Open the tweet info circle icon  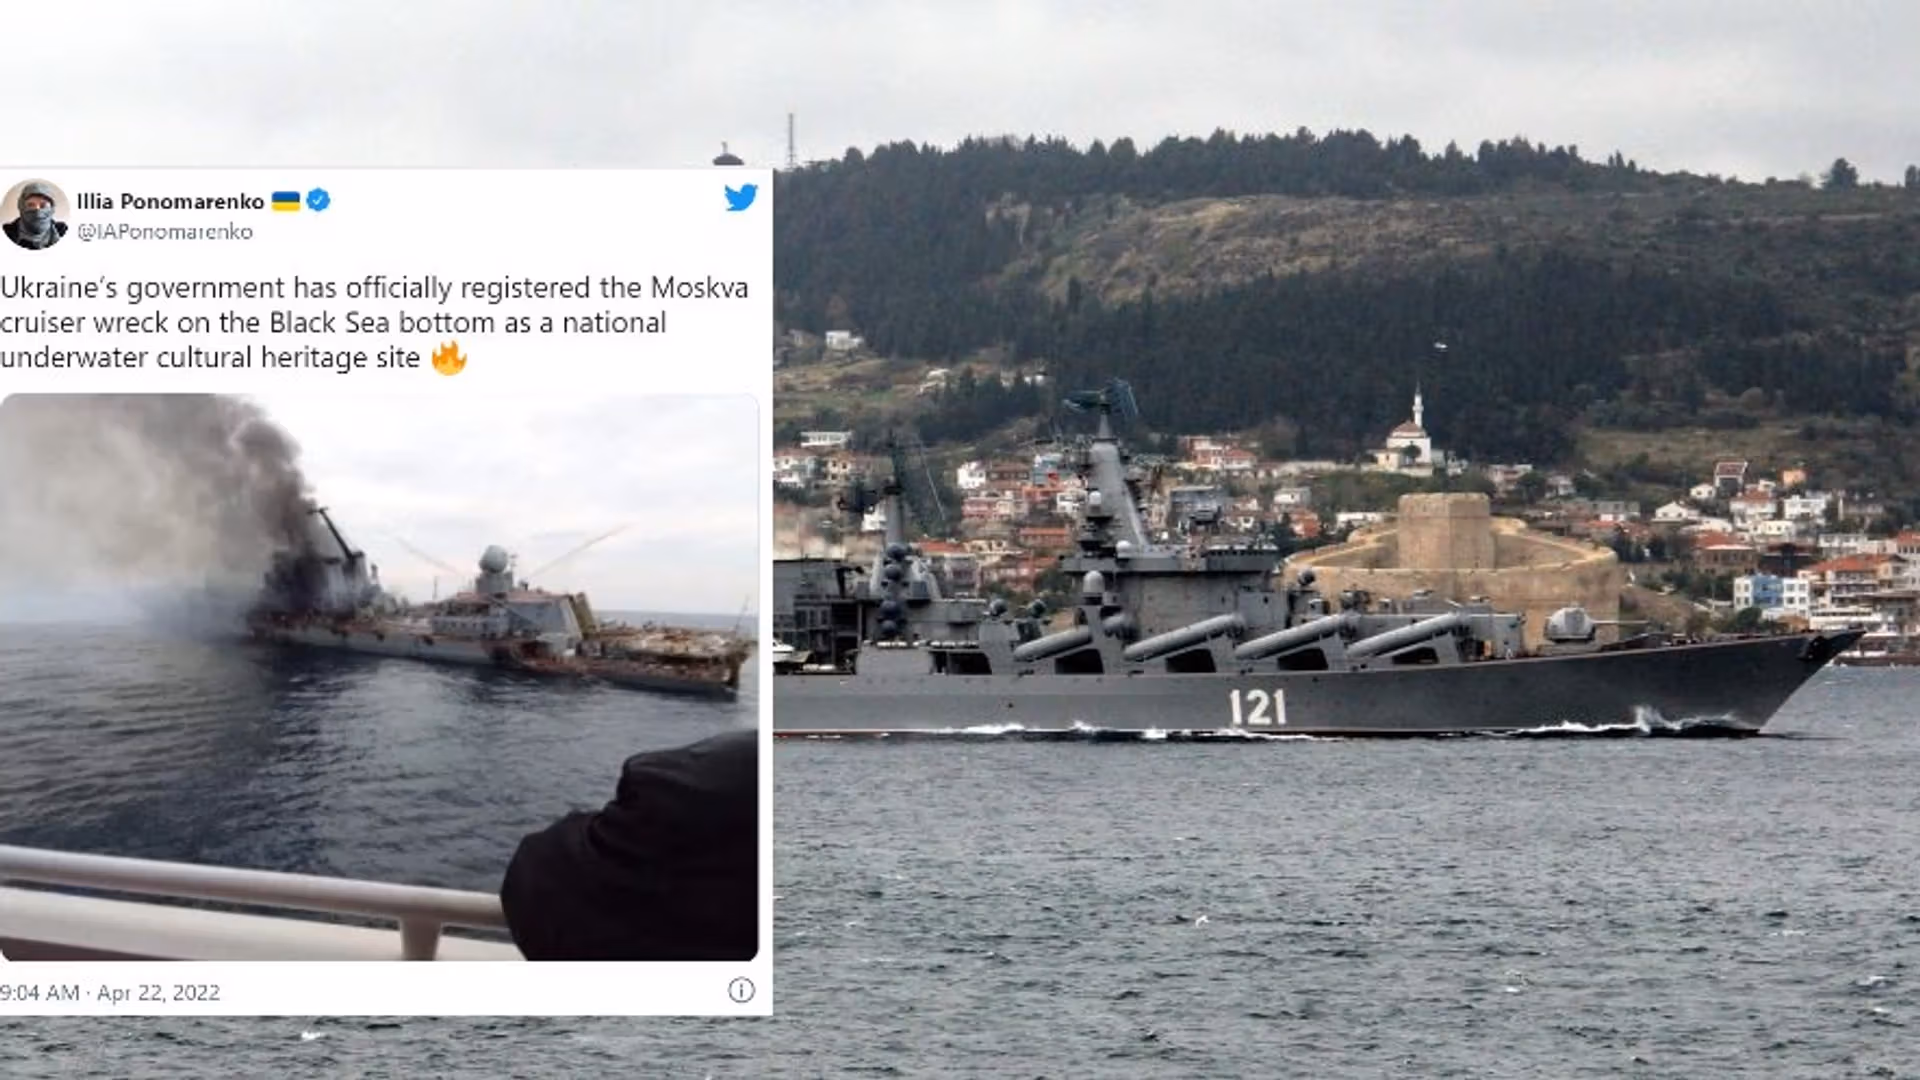click(x=741, y=990)
